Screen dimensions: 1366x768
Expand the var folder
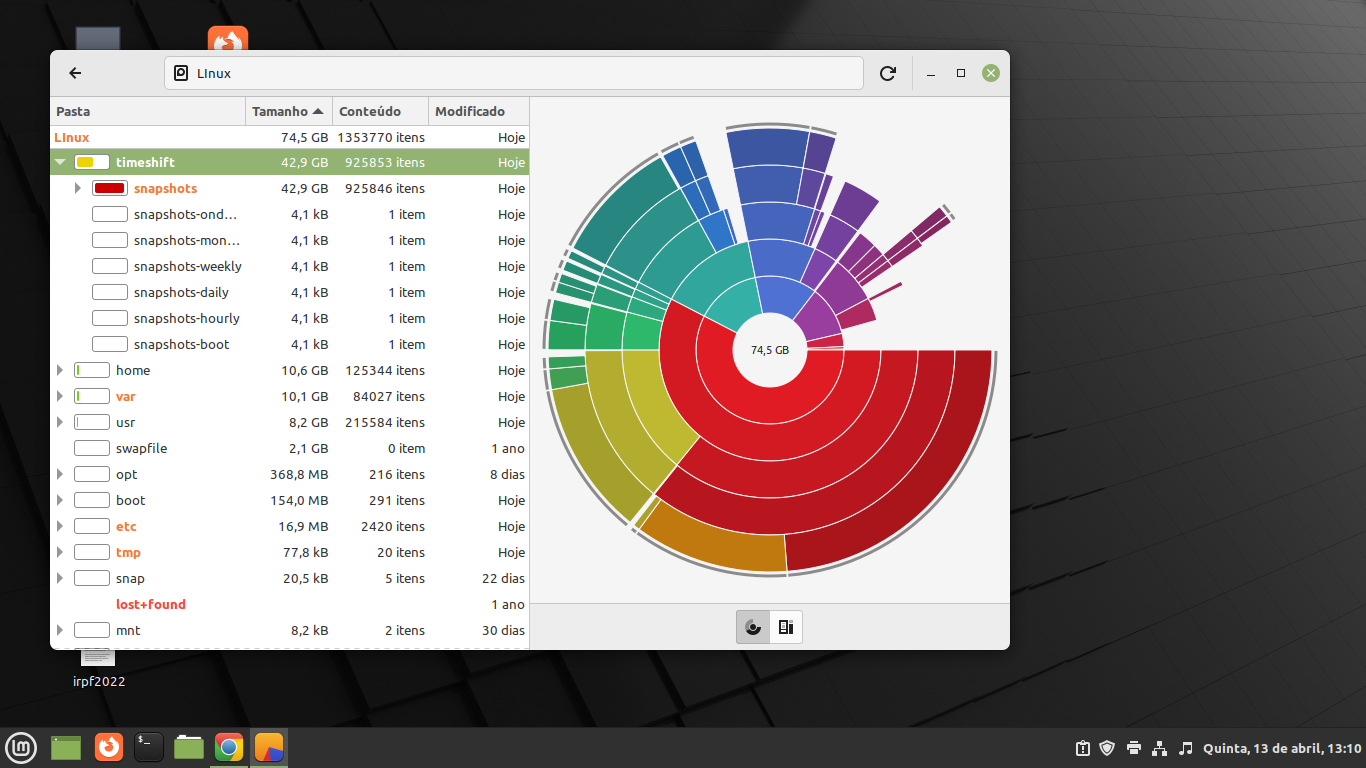[60, 396]
